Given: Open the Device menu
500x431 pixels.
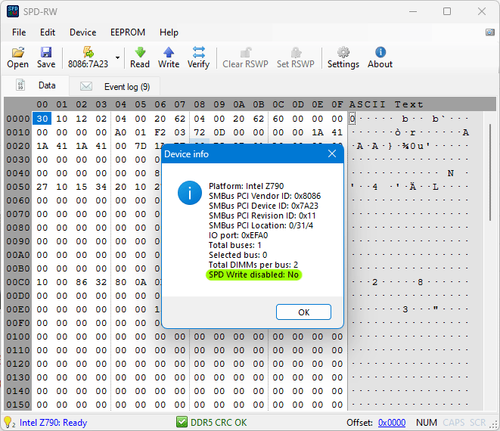Looking at the screenshot, I should click(x=83, y=32).
